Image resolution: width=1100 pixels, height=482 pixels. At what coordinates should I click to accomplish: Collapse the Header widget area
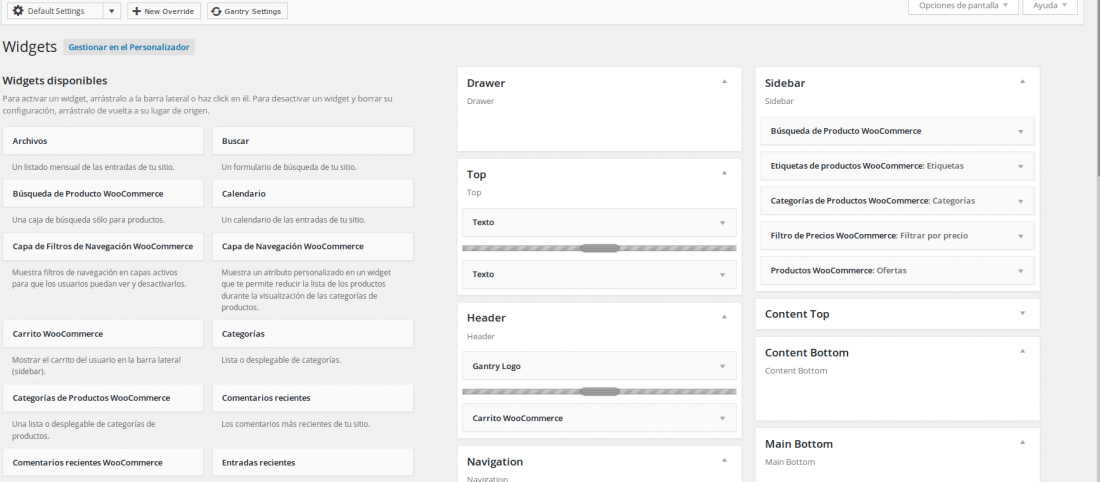[724, 317]
